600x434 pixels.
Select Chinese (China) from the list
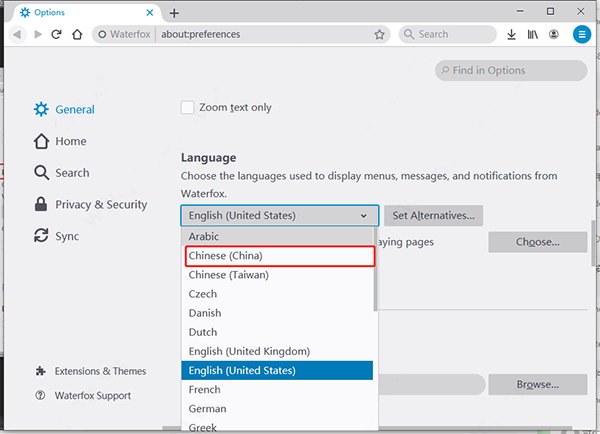(x=277, y=256)
